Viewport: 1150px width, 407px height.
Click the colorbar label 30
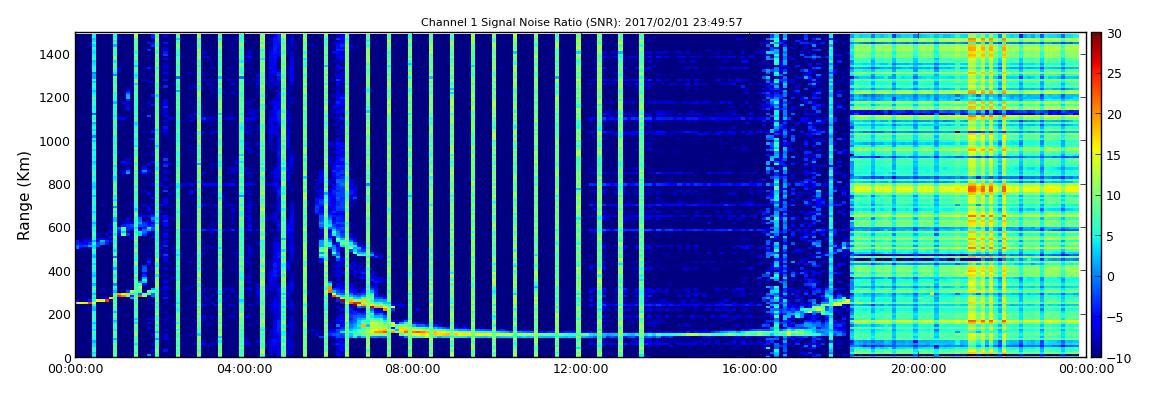[1116, 34]
